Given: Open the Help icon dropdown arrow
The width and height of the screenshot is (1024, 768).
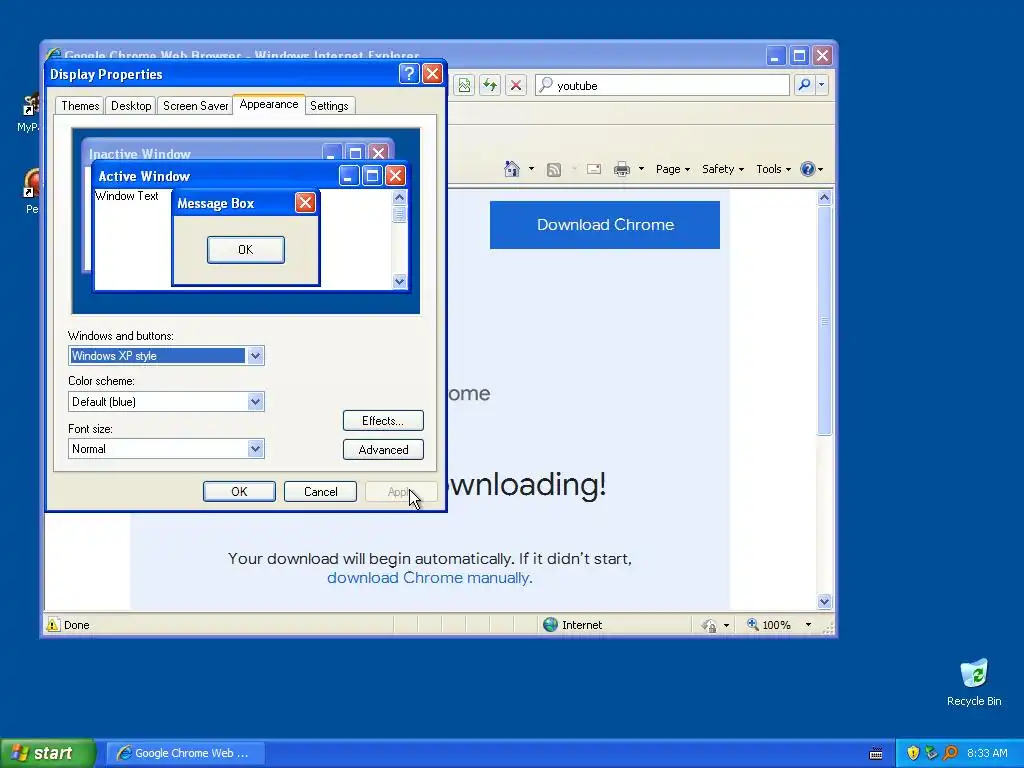Looking at the screenshot, I should click(x=820, y=169).
